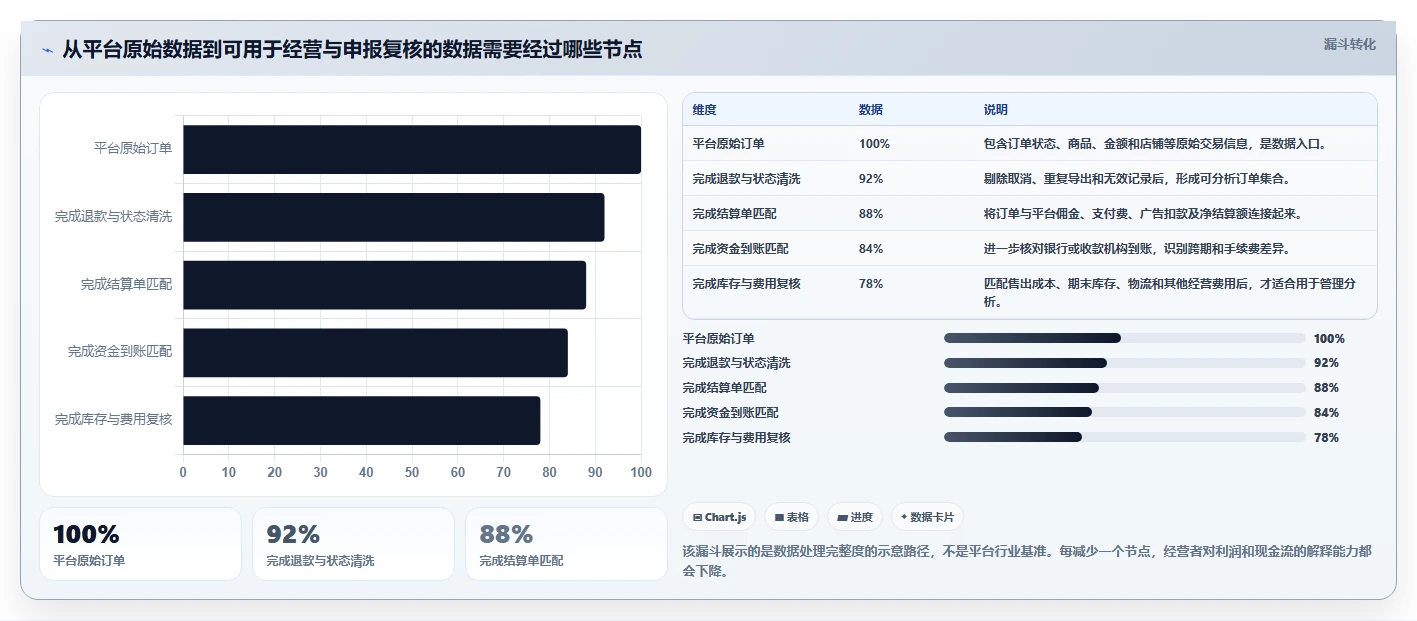The image size is (1417, 621).
Task: Click the 100% value in the table
Action: point(874,144)
